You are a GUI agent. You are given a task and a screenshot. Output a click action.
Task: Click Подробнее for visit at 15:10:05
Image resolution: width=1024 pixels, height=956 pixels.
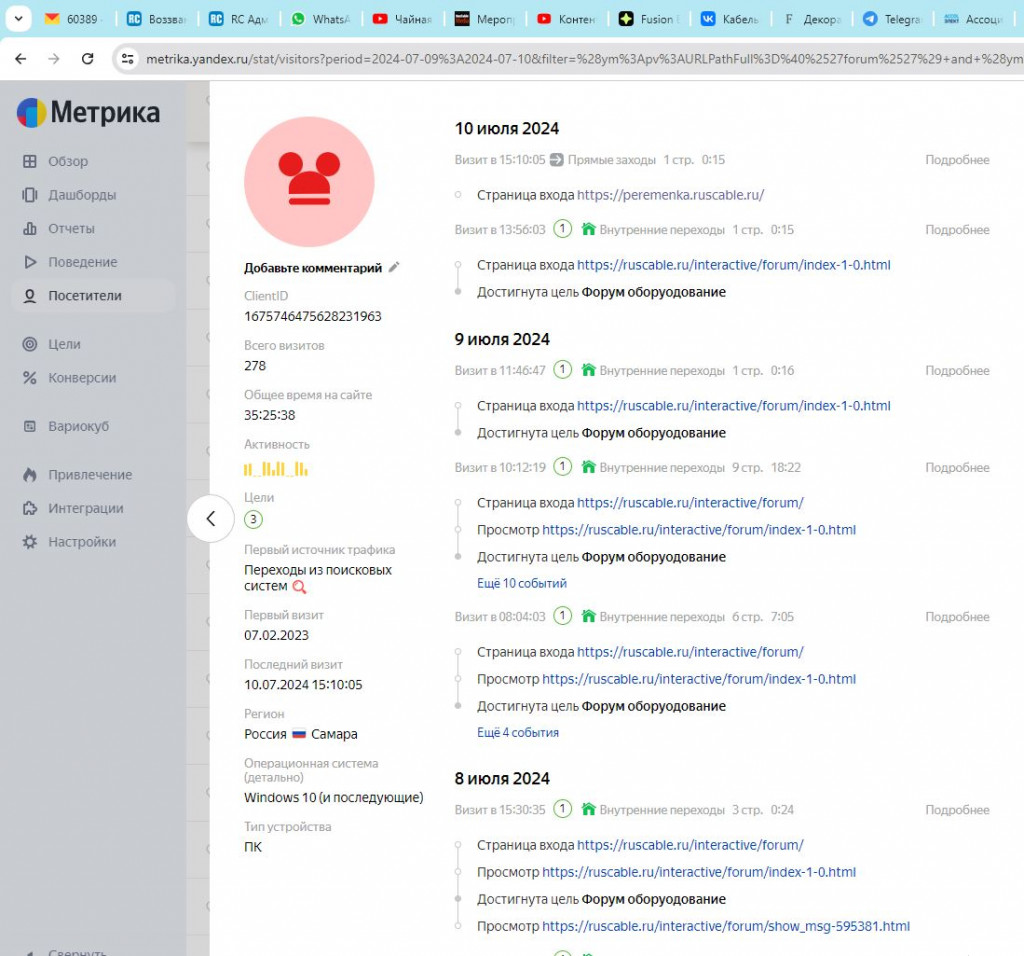pos(956,160)
